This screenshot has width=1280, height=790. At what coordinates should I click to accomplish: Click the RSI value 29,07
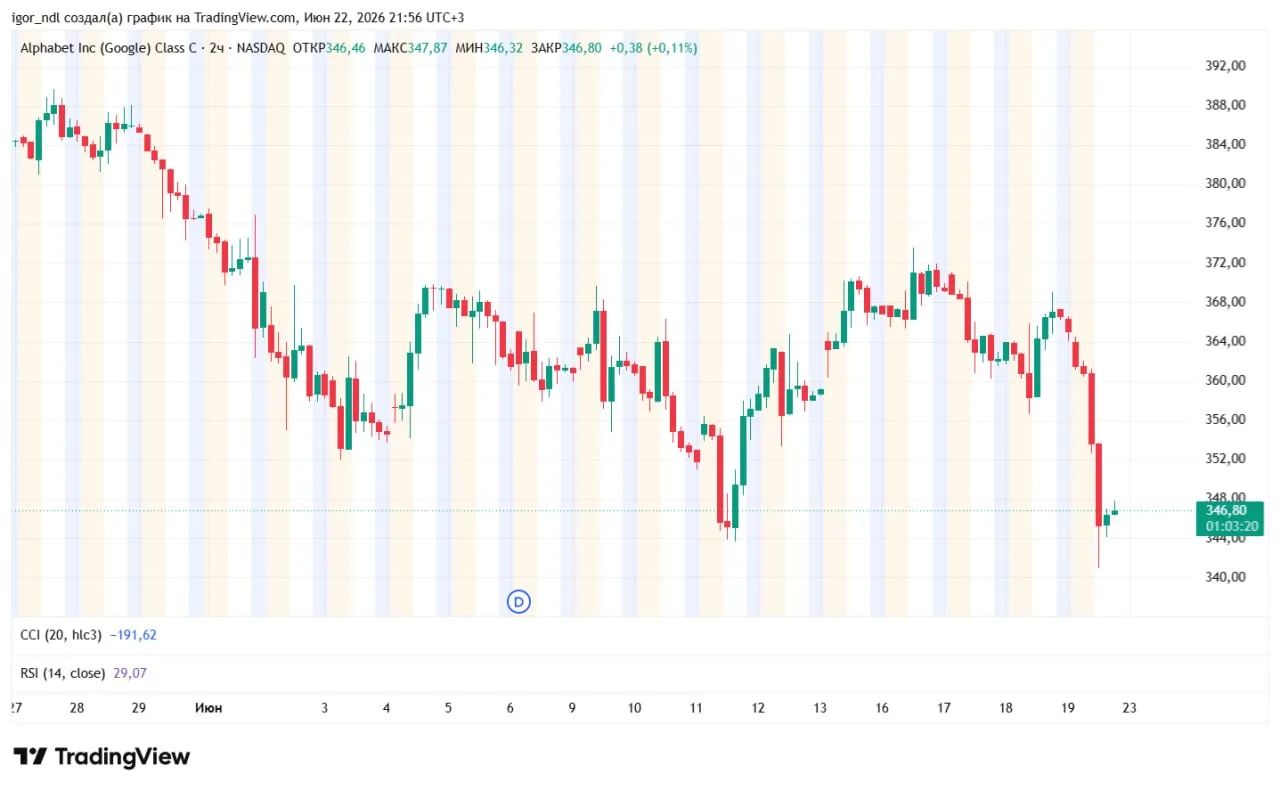130,673
